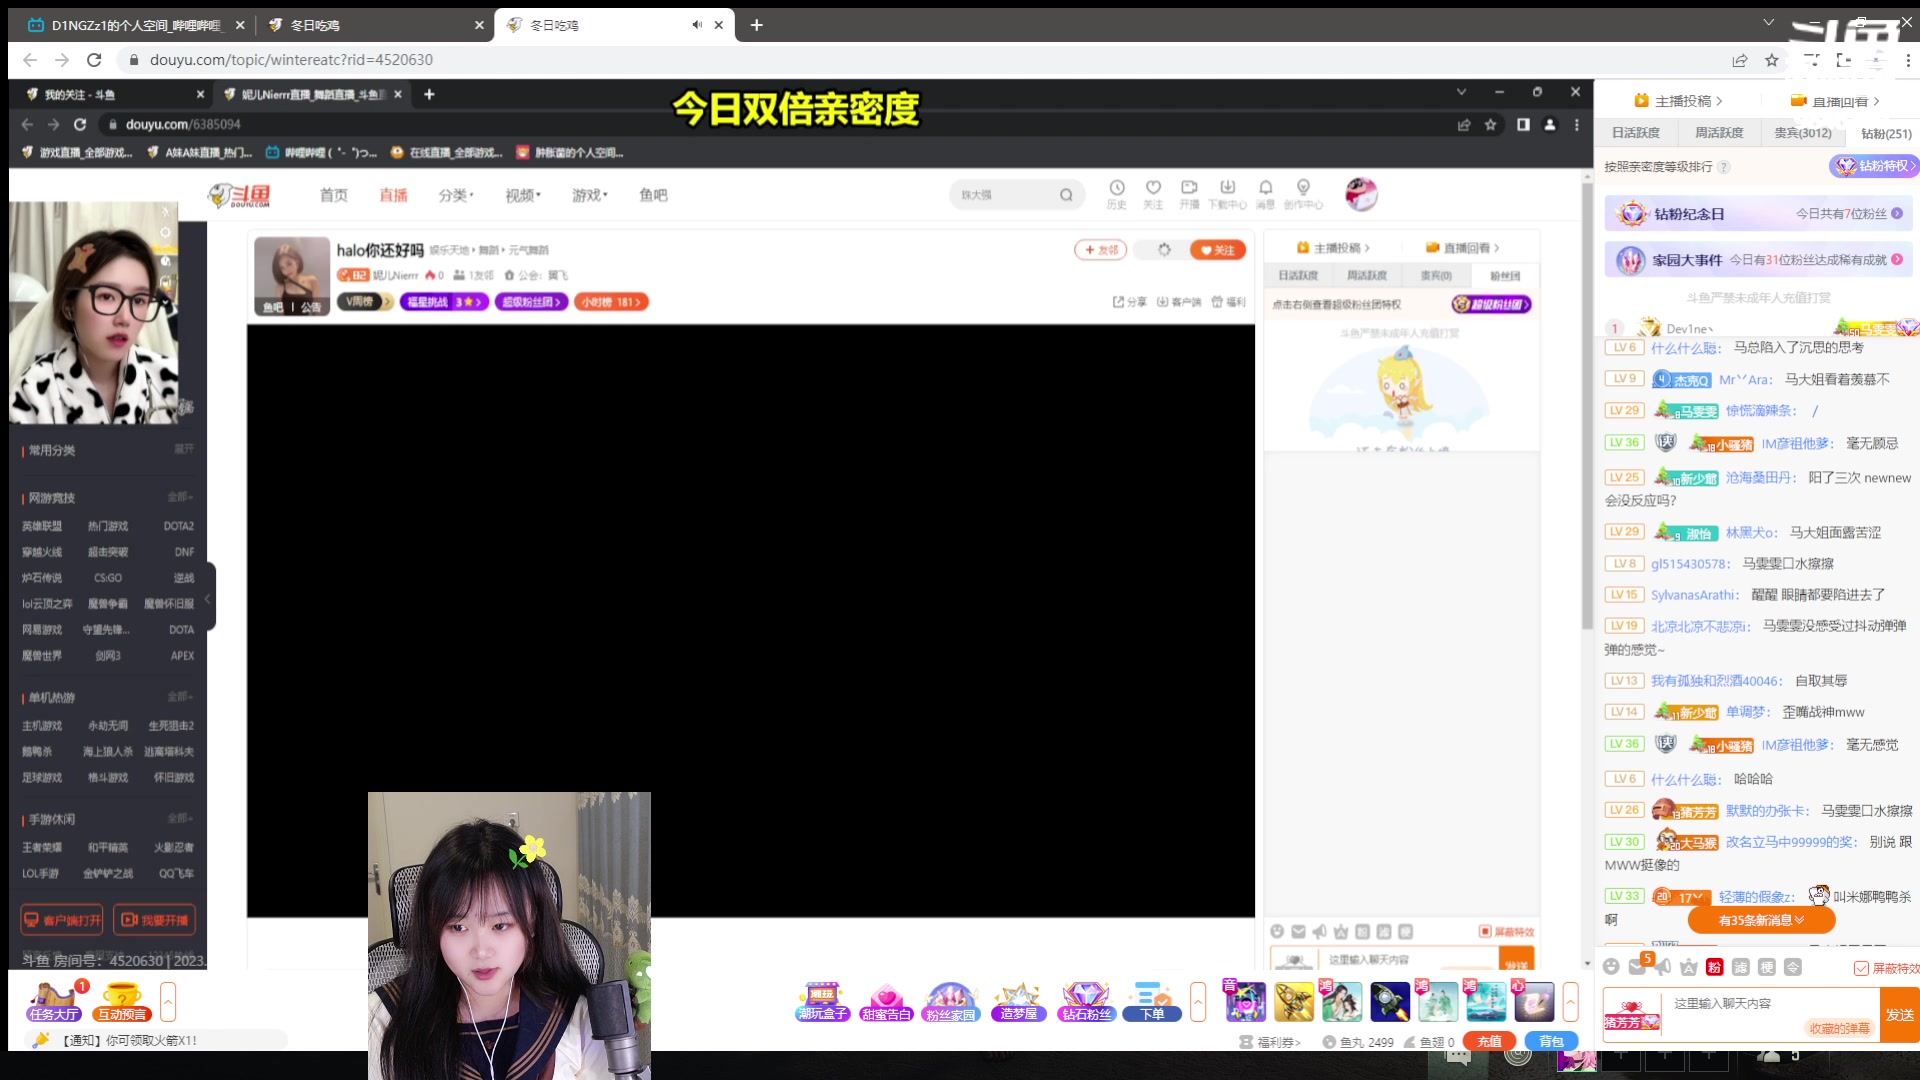Screen dimensions: 1920x1080
Task: Open the 任务大厅 task hall icon
Action: tap(54, 1002)
